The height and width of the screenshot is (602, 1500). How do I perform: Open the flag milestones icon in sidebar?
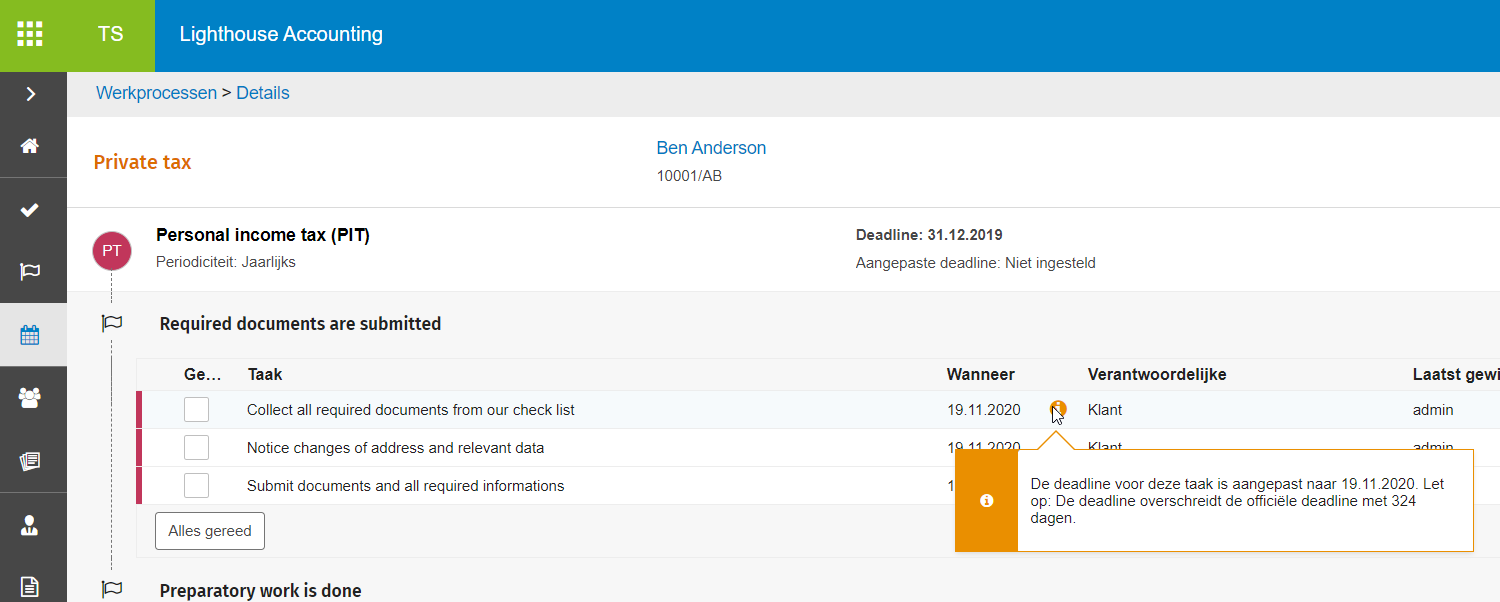[30, 272]
